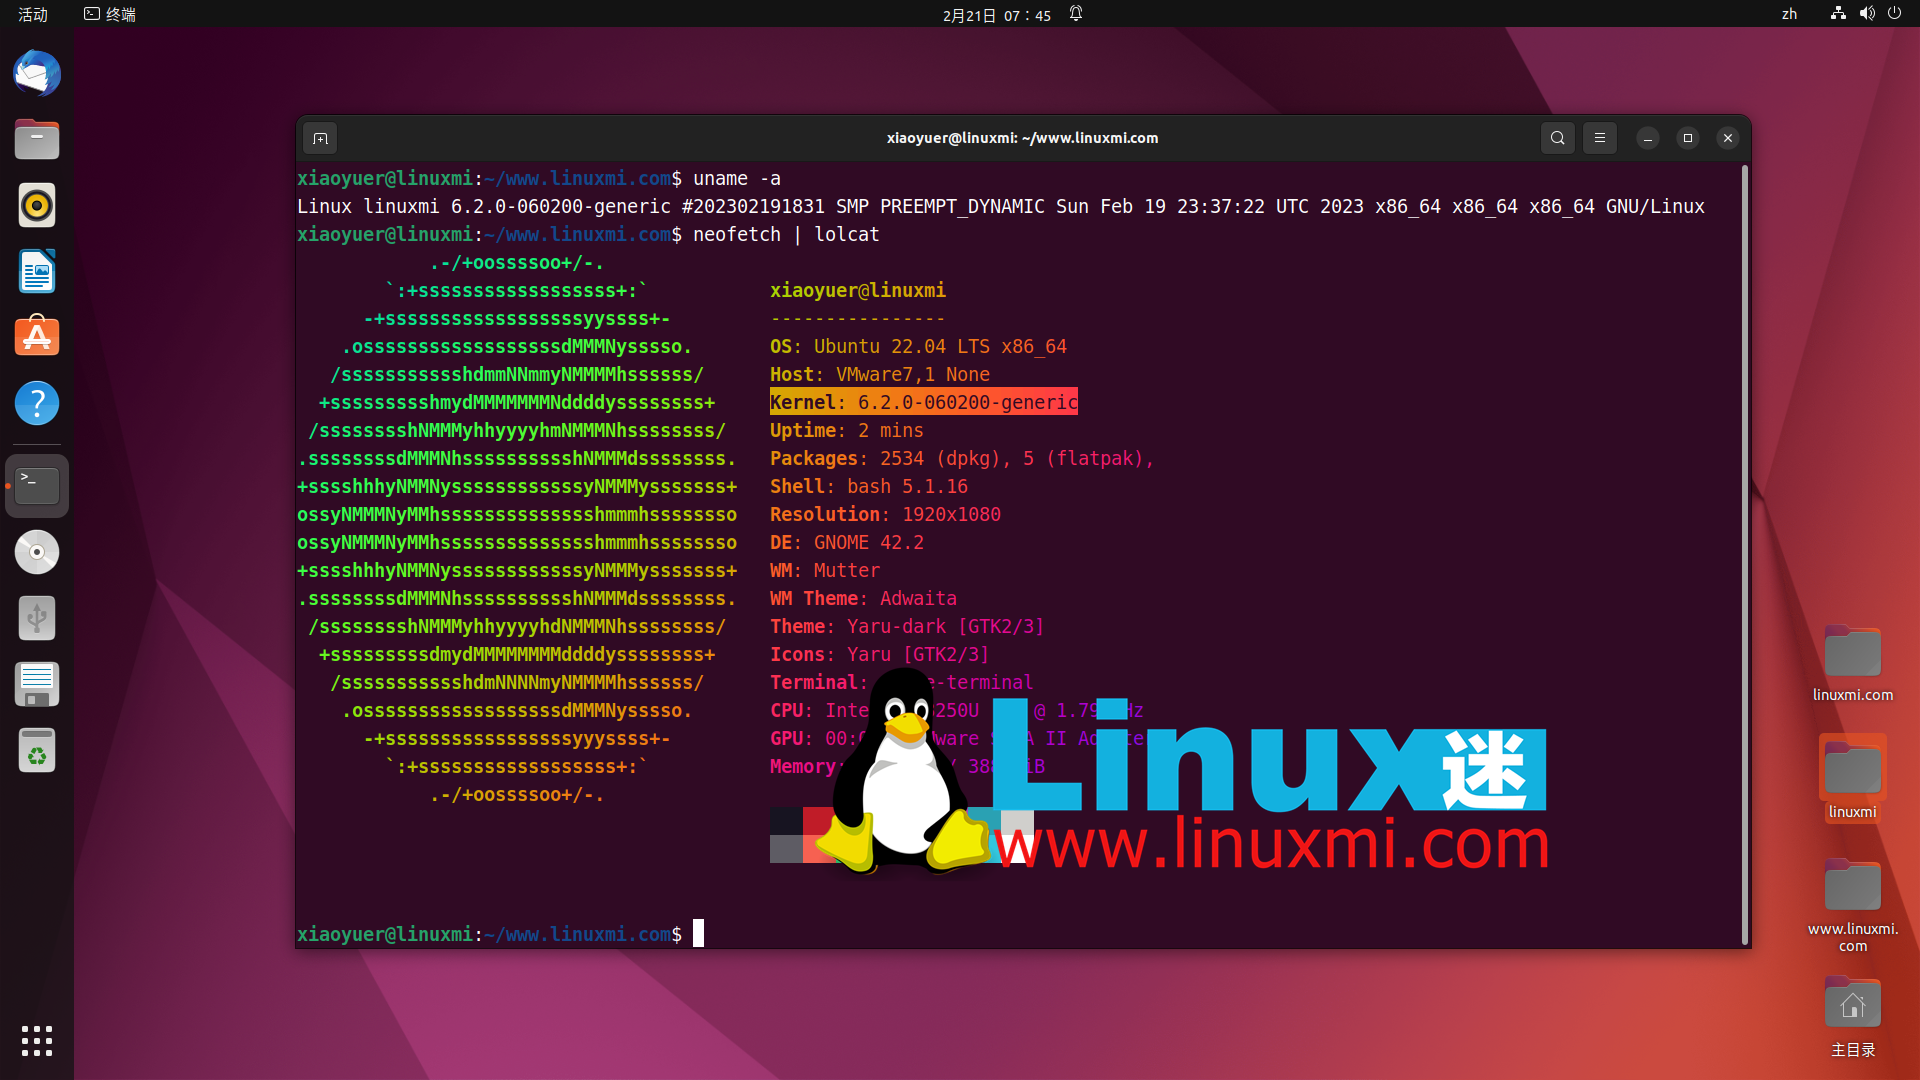Open the CD/DVD disc icon in the dock
Viewport: 1920px width, 1080px height.
(36, 552)
